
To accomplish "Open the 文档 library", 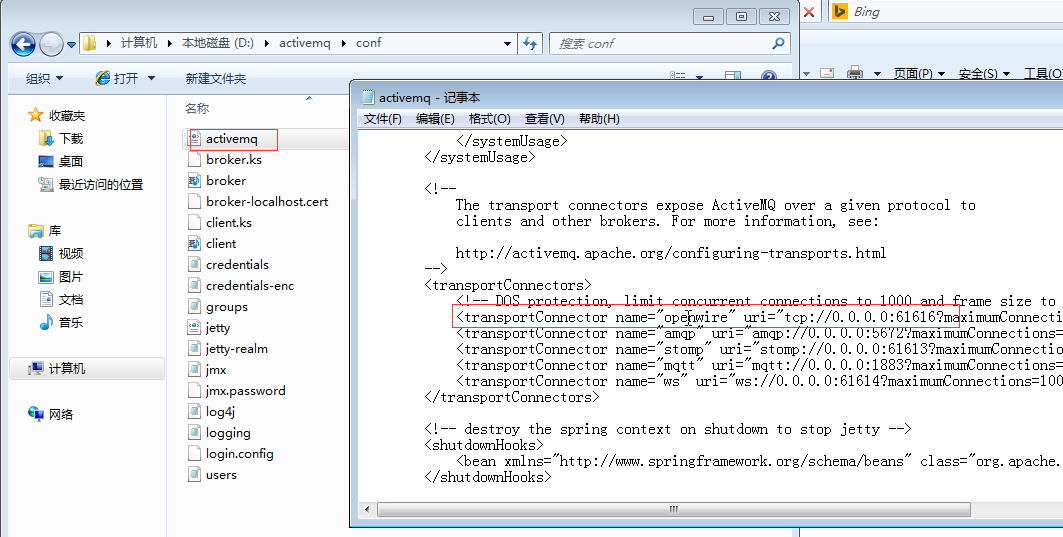I will [71, 300].
